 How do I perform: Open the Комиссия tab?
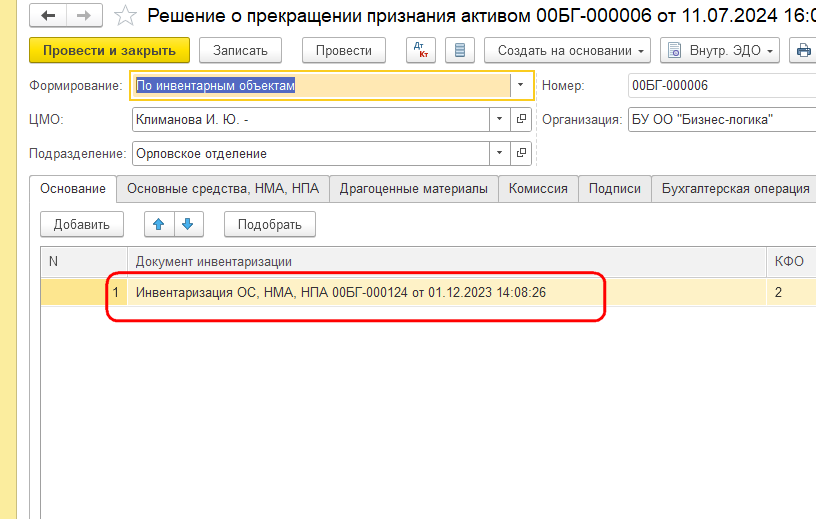[x=538, y=188]
